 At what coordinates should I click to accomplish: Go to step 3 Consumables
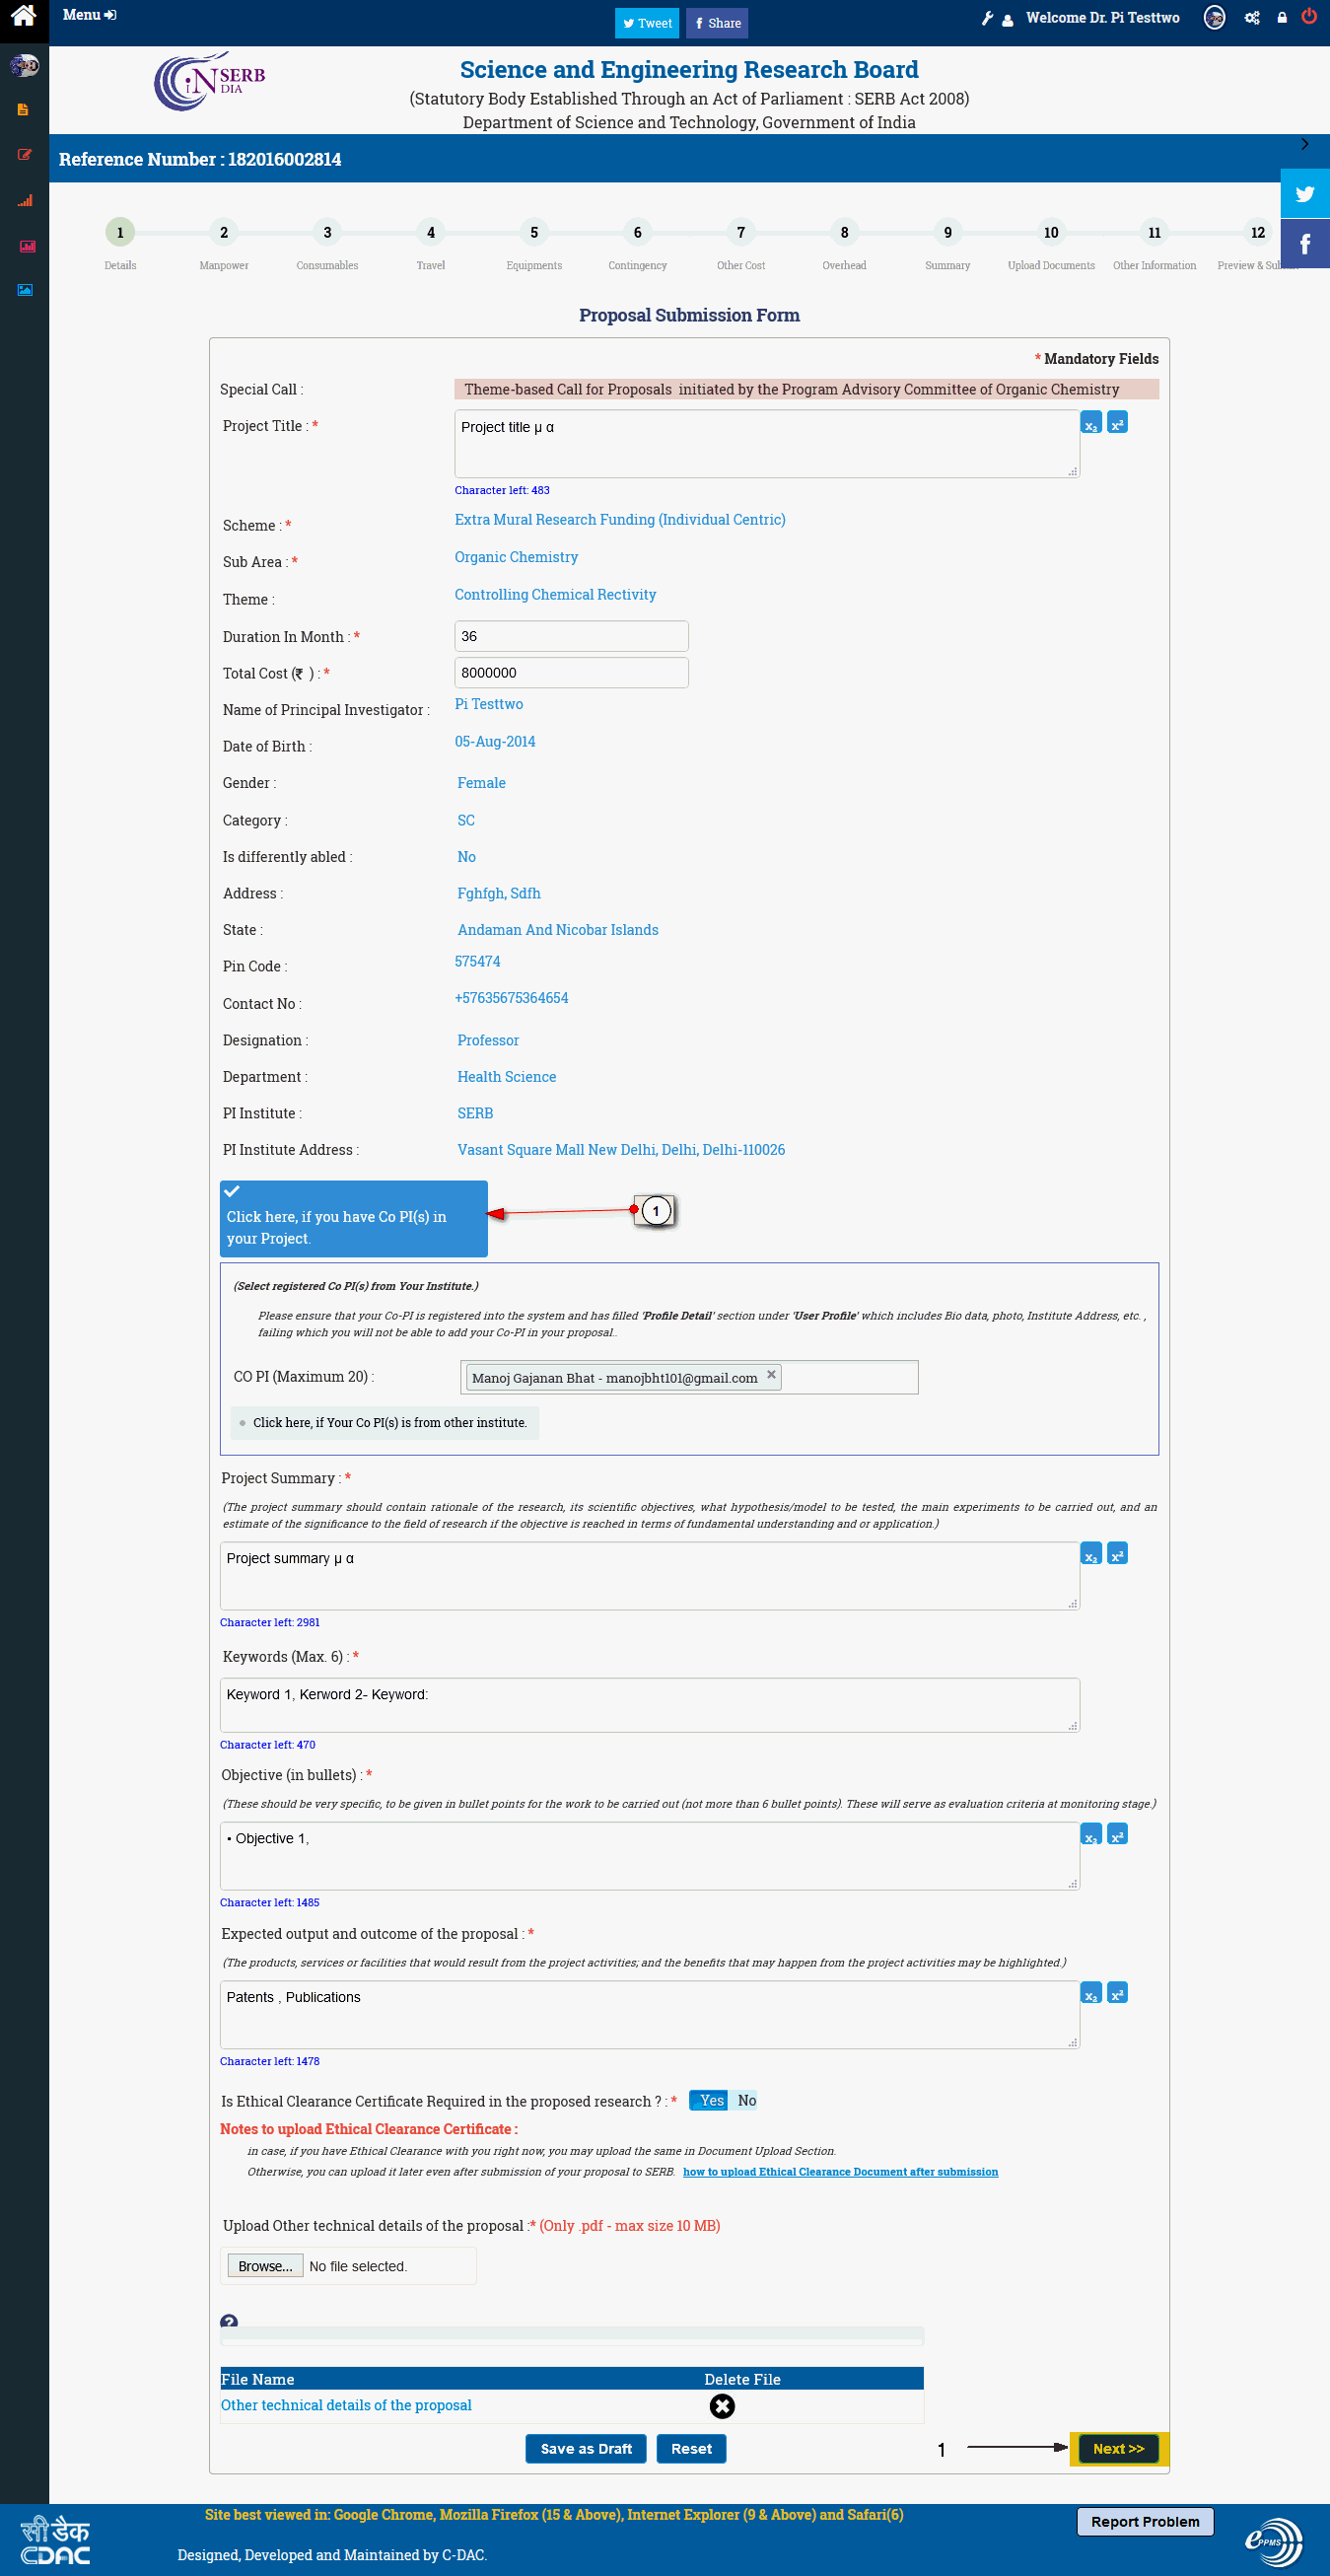(x=327, y=233)
